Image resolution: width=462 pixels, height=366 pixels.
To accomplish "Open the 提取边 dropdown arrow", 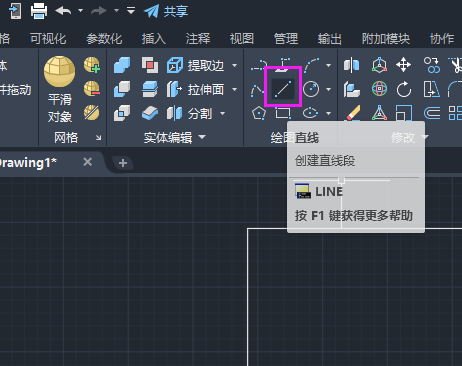I will tap(235, 65).
